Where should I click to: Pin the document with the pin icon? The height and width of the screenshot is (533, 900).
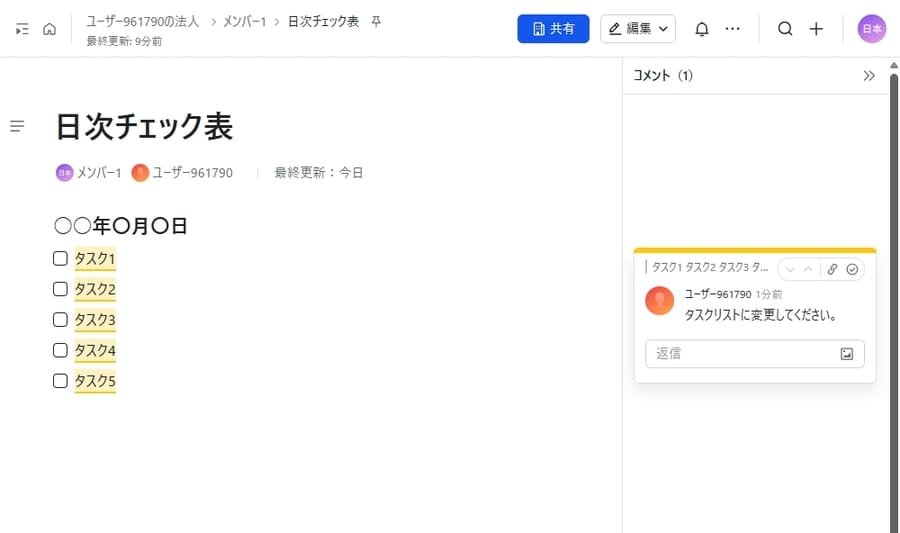pos(376,21)
